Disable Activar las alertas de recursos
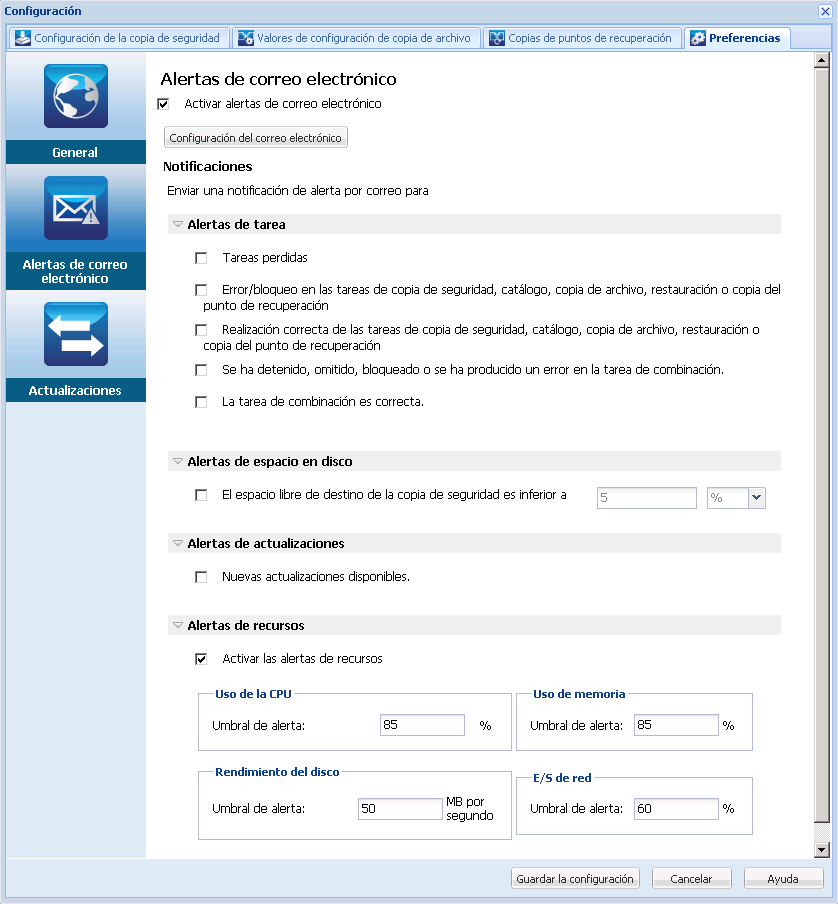This screenshot has height=904, width=838. coord(201,658)
